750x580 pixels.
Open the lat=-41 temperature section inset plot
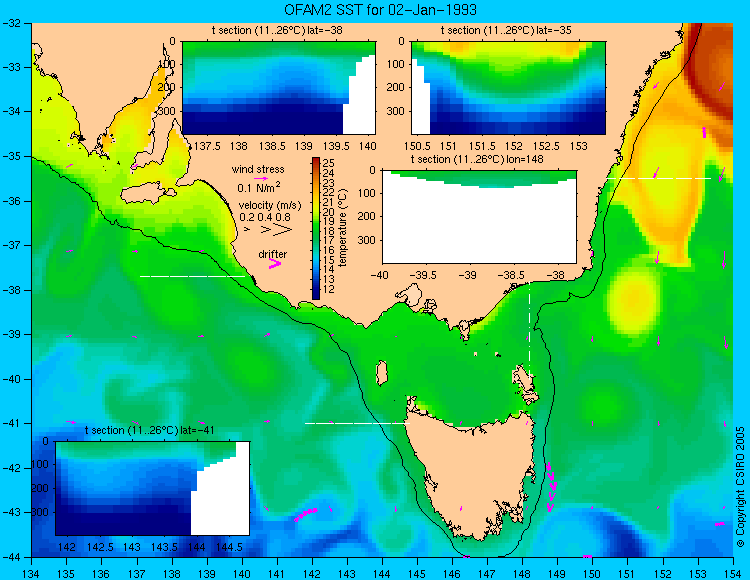click(153, 488)
